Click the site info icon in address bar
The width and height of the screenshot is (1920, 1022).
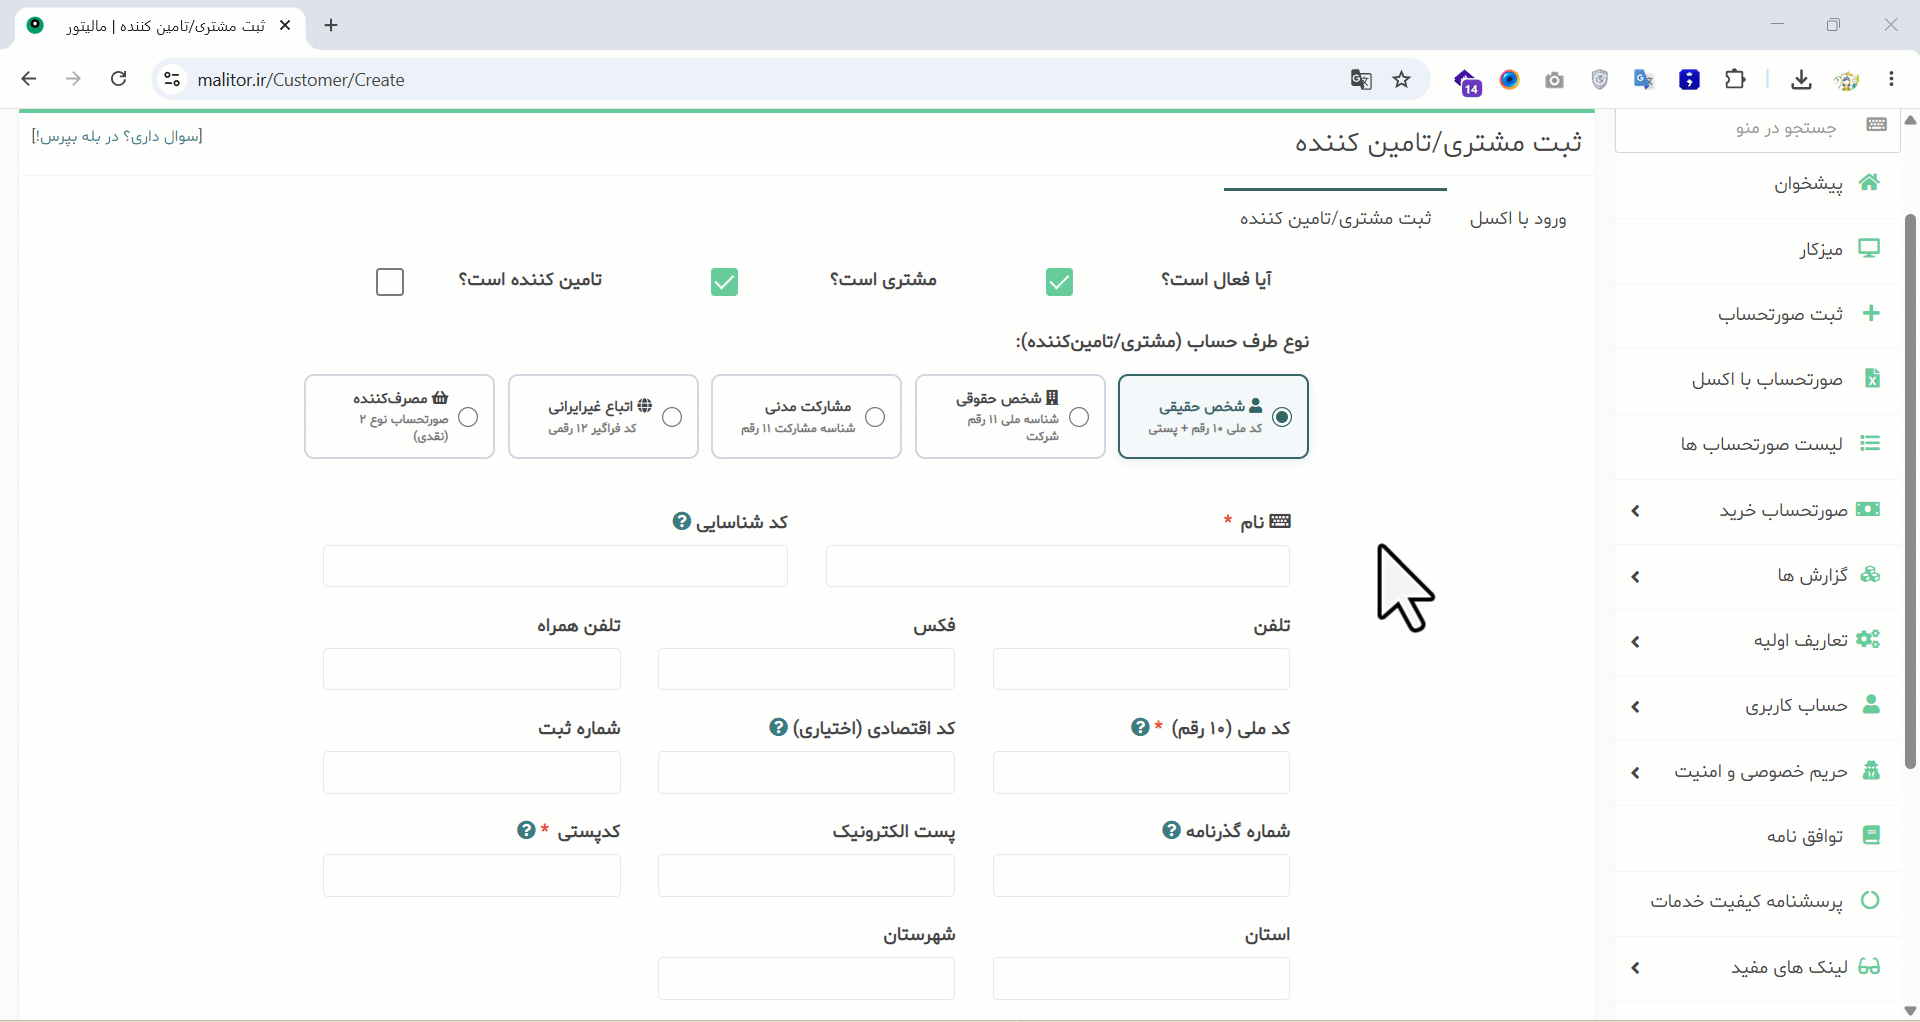coord(172,79)
